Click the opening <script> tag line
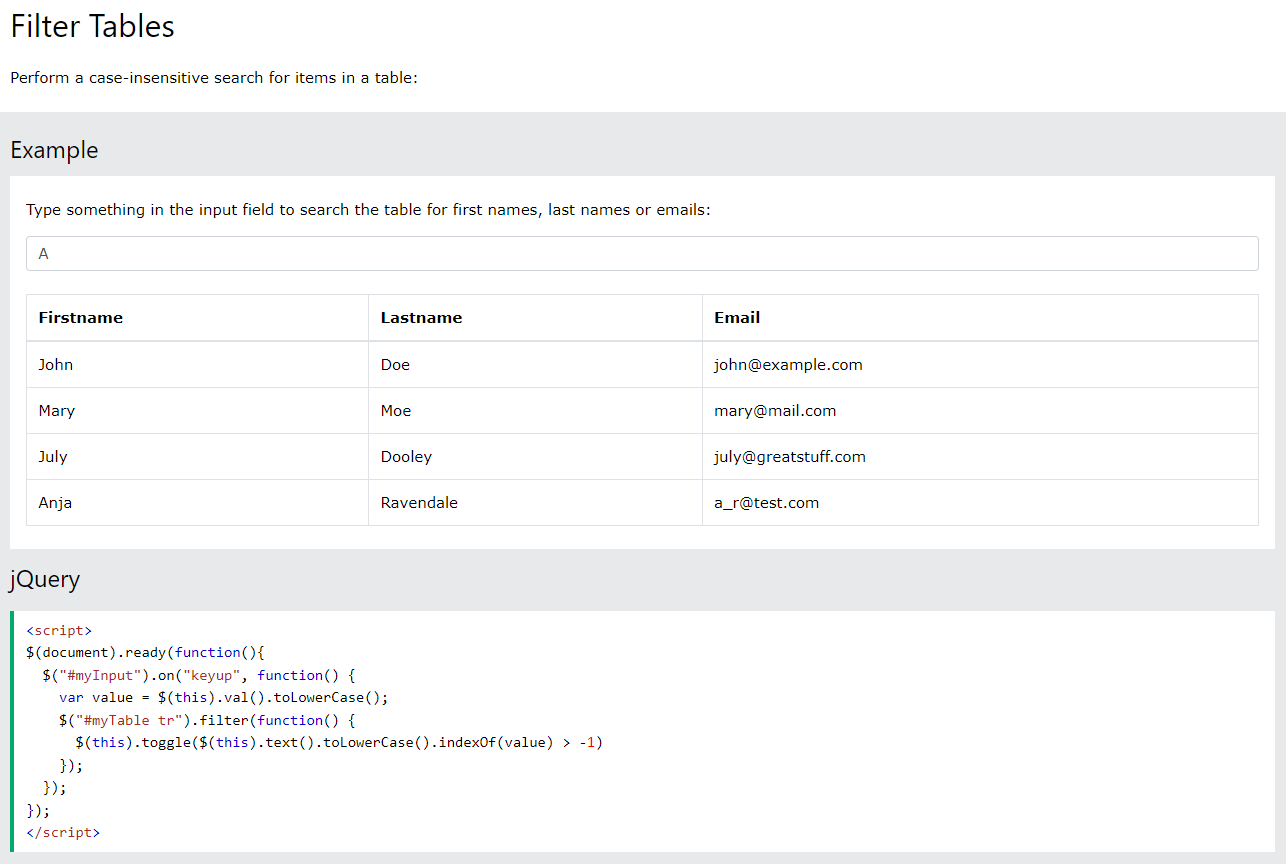This screenshot has height=864, width=1286. 59,630
